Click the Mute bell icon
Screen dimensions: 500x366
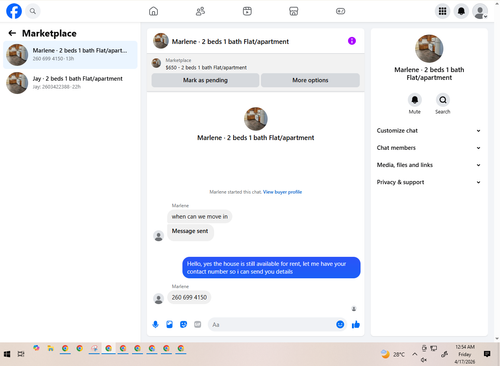415,100
